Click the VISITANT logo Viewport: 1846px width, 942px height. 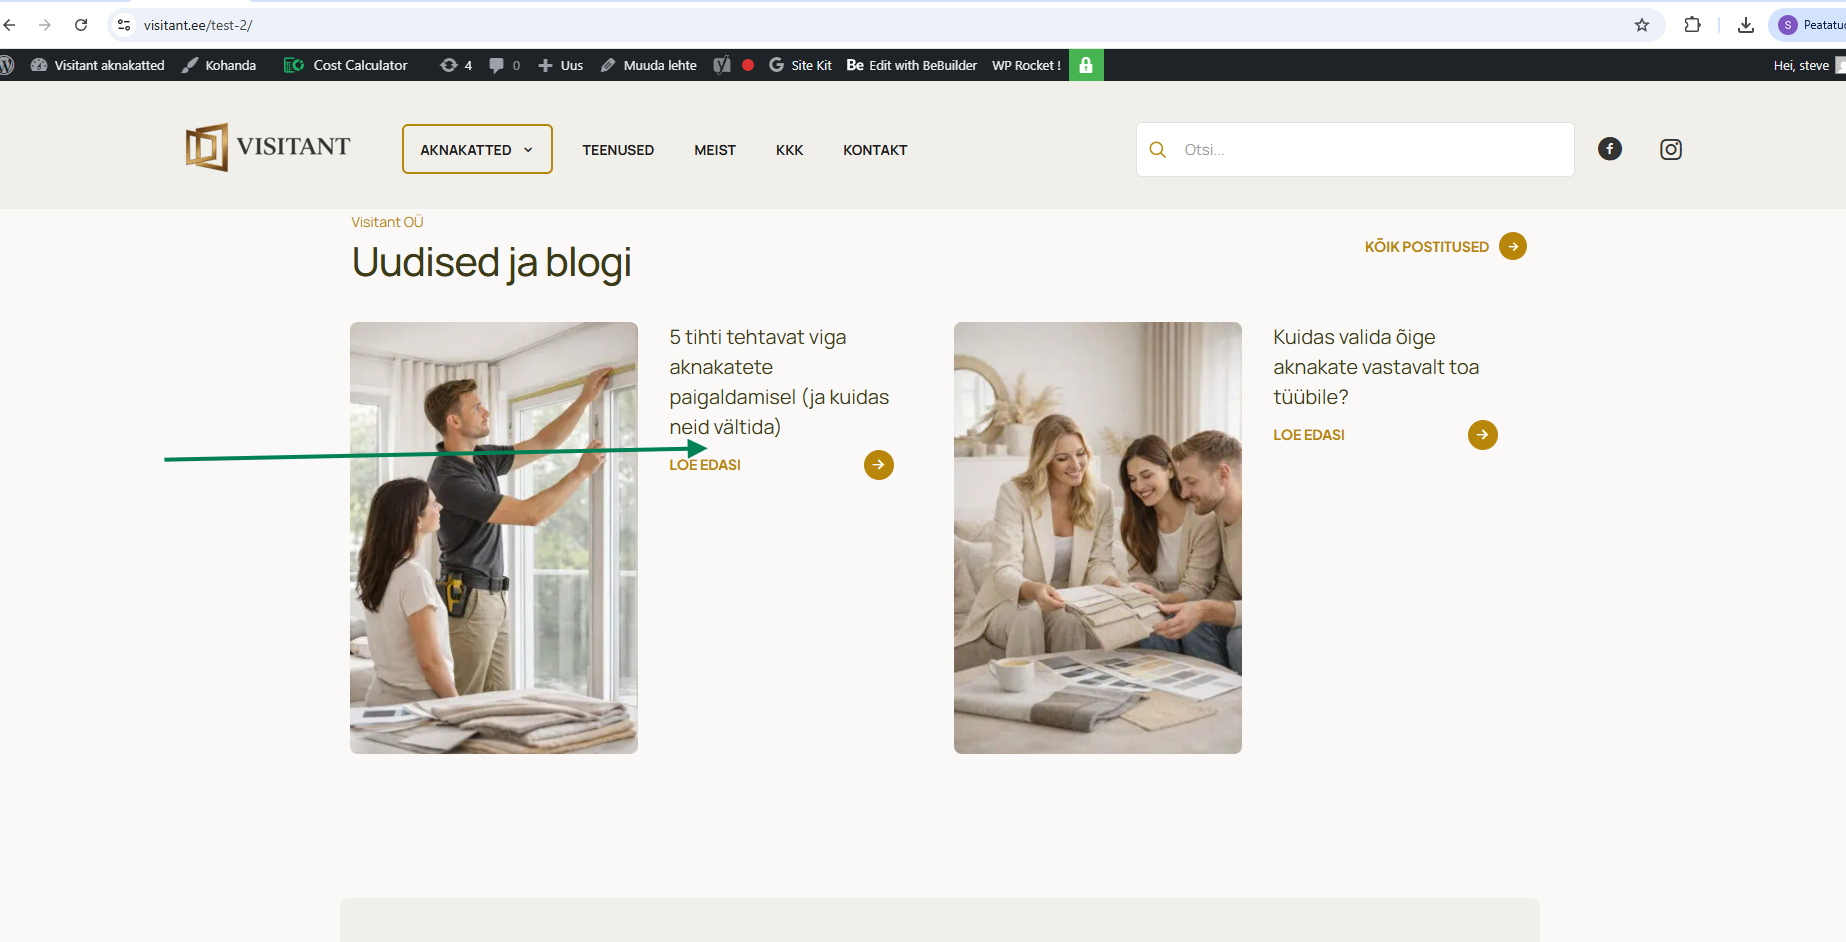[x=268, y=147]
